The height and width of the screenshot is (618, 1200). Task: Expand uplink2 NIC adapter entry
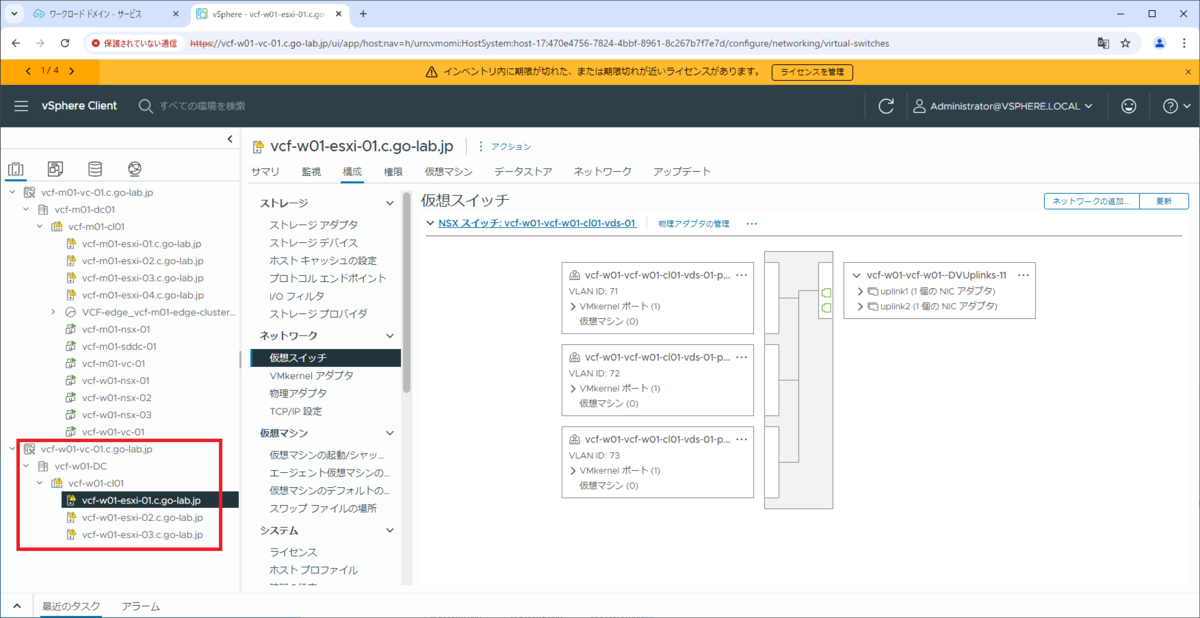860,306
